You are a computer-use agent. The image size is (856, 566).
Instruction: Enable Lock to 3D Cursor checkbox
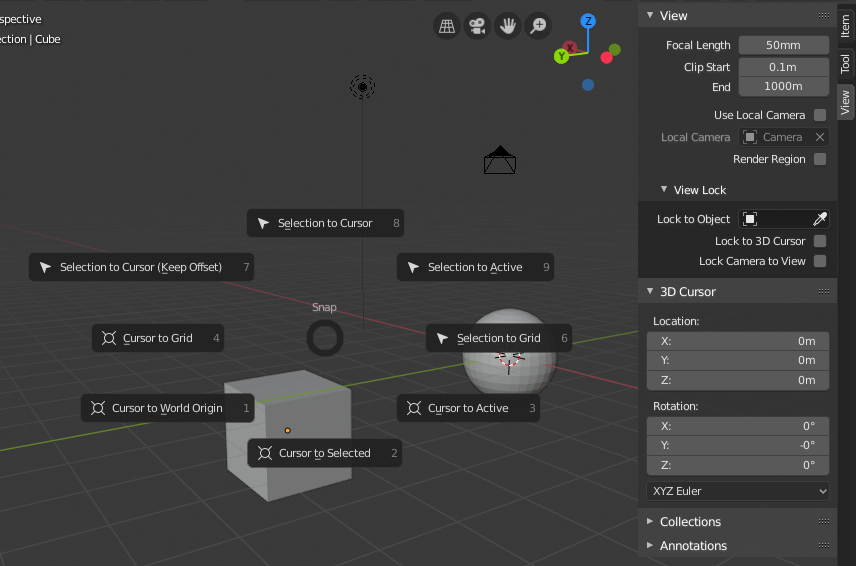tap(820, 241)
